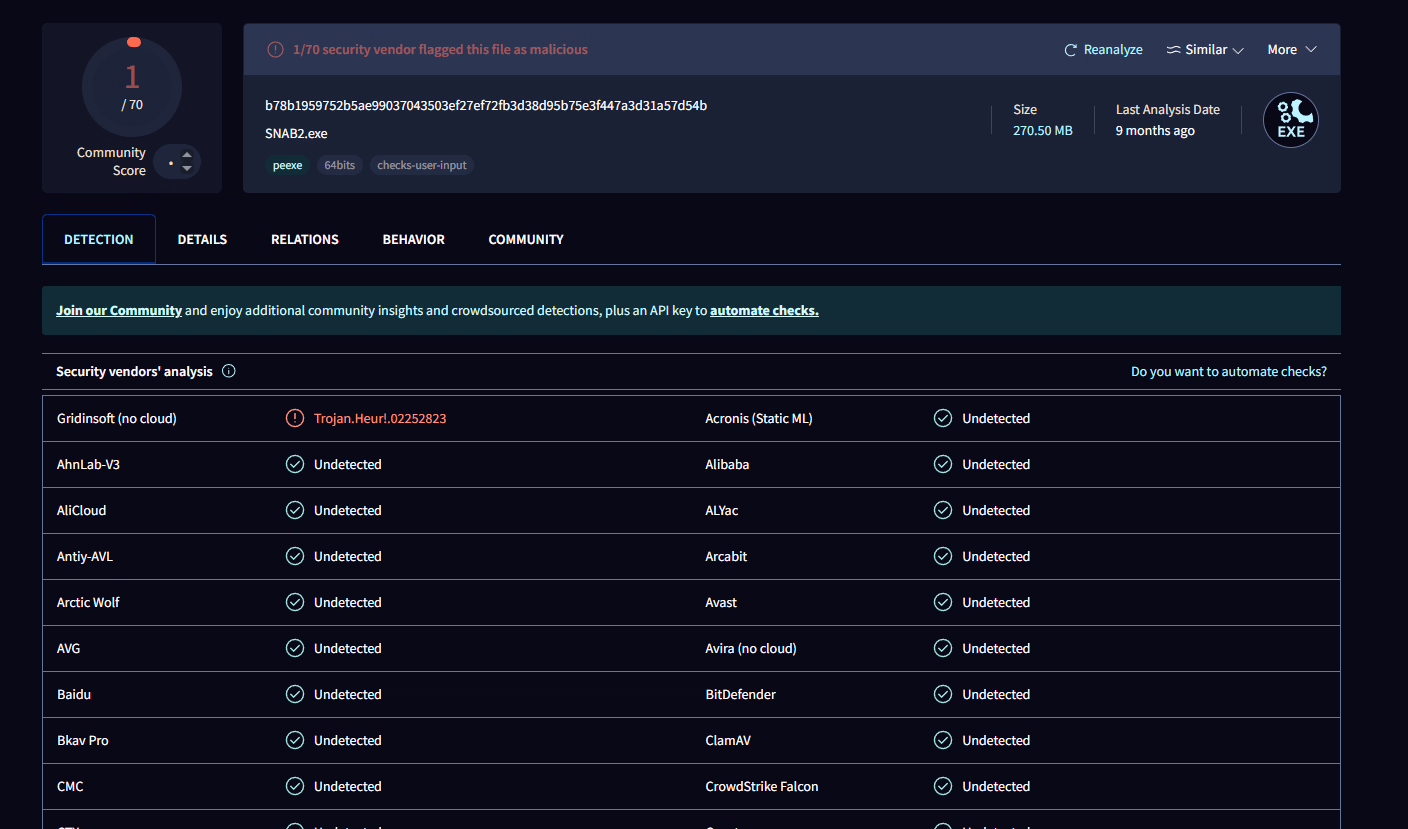Screen dimensions: 1408x829
Task: Click the check icon in the Avast row
Action: 943,602
